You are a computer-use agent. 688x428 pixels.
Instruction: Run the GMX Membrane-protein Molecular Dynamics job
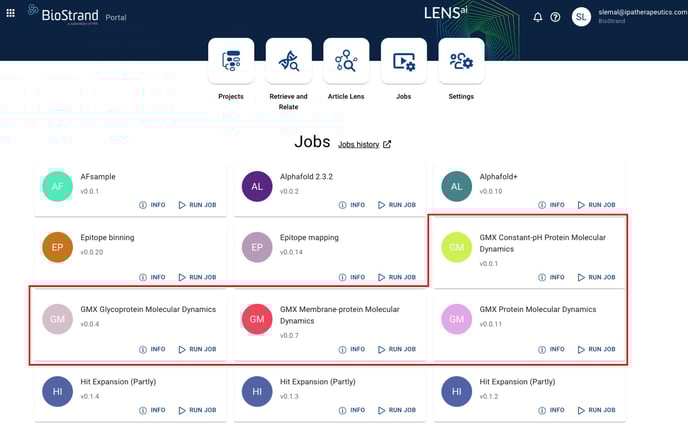coord(397,349)
